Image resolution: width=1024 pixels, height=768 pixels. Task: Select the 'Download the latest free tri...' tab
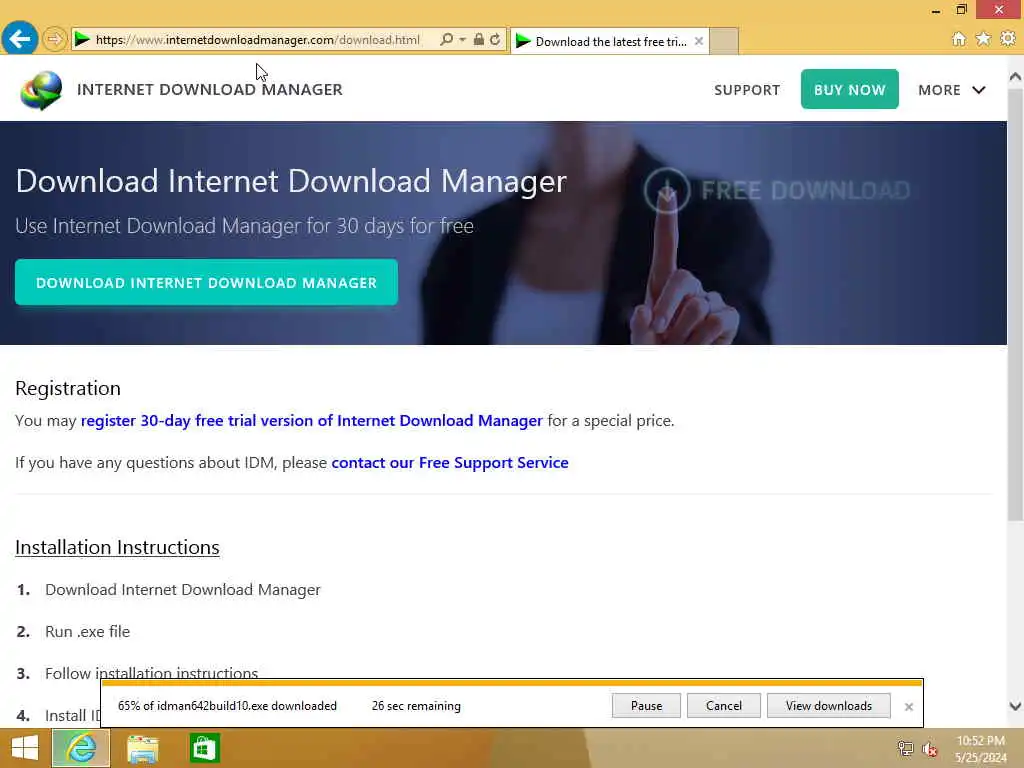(x=609, y=41)
